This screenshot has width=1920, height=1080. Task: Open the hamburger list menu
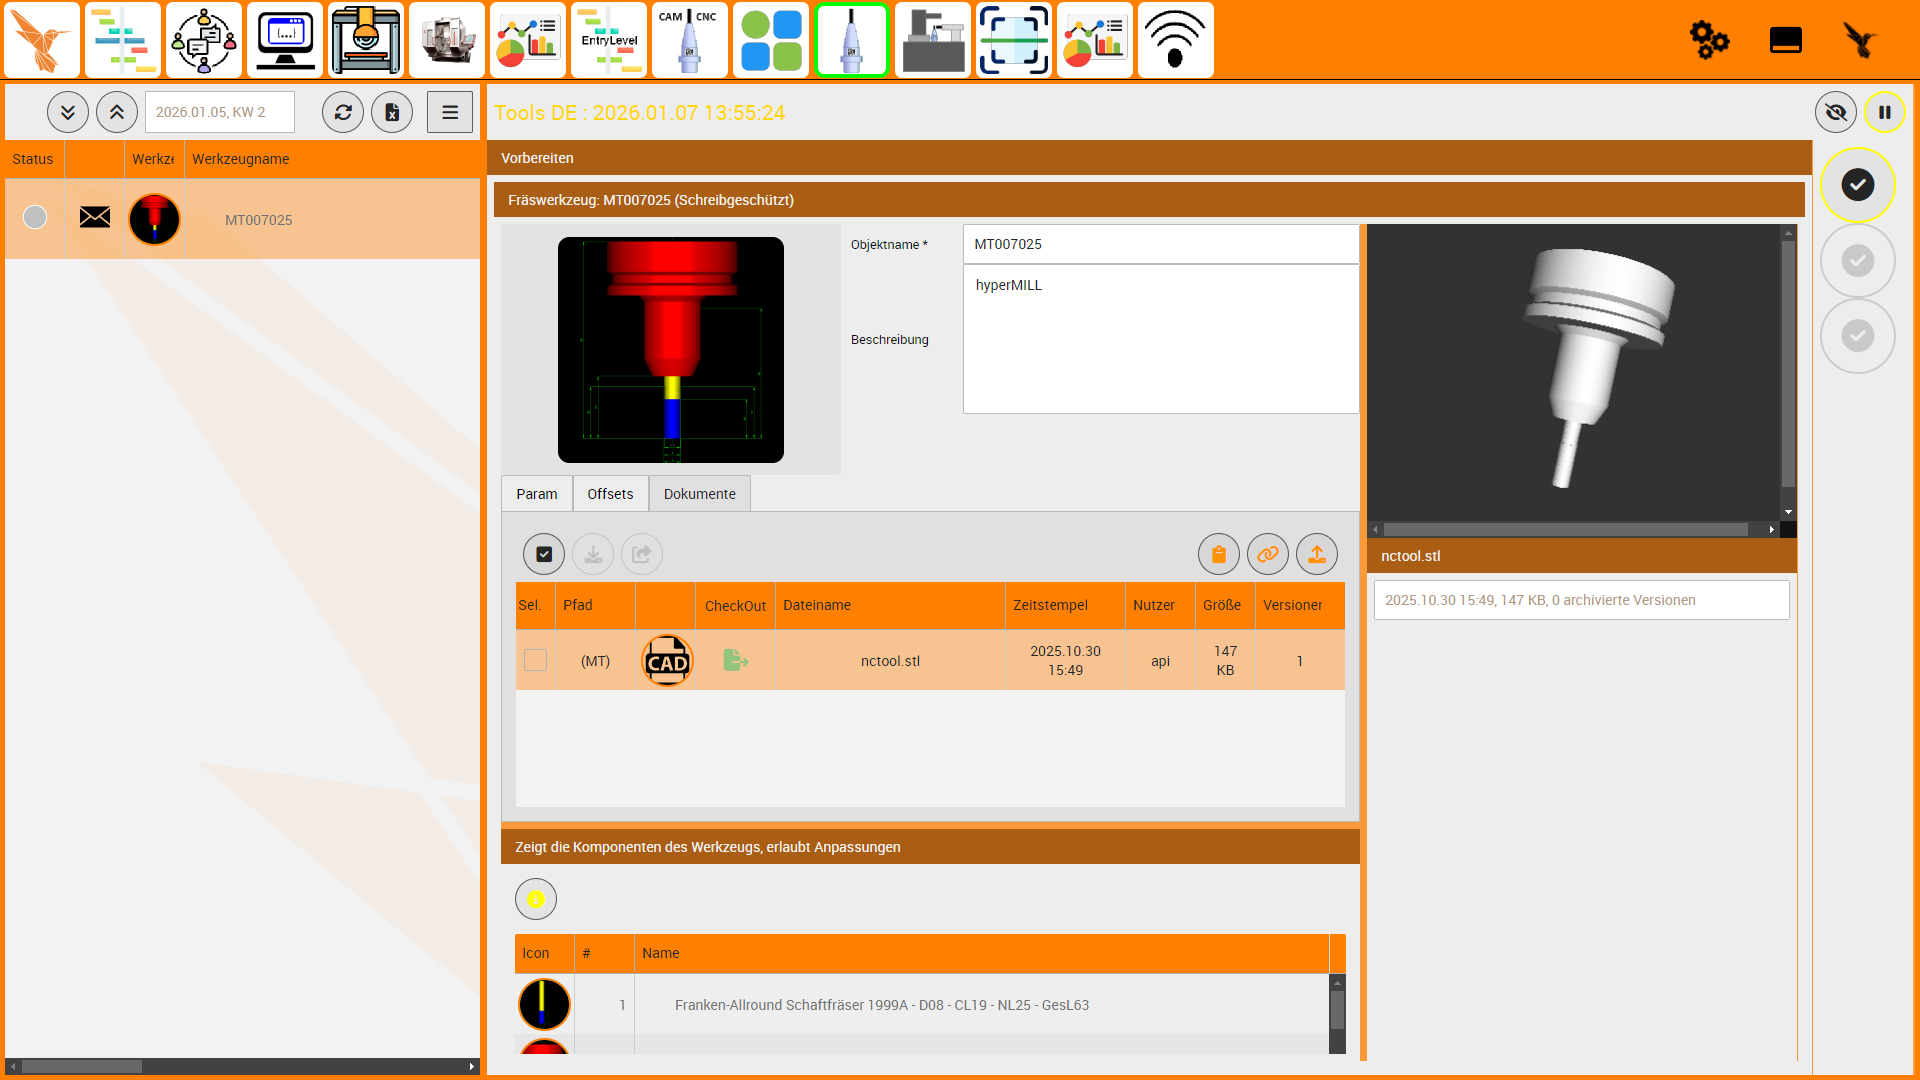pyautogui.click(x=450, y=112)
